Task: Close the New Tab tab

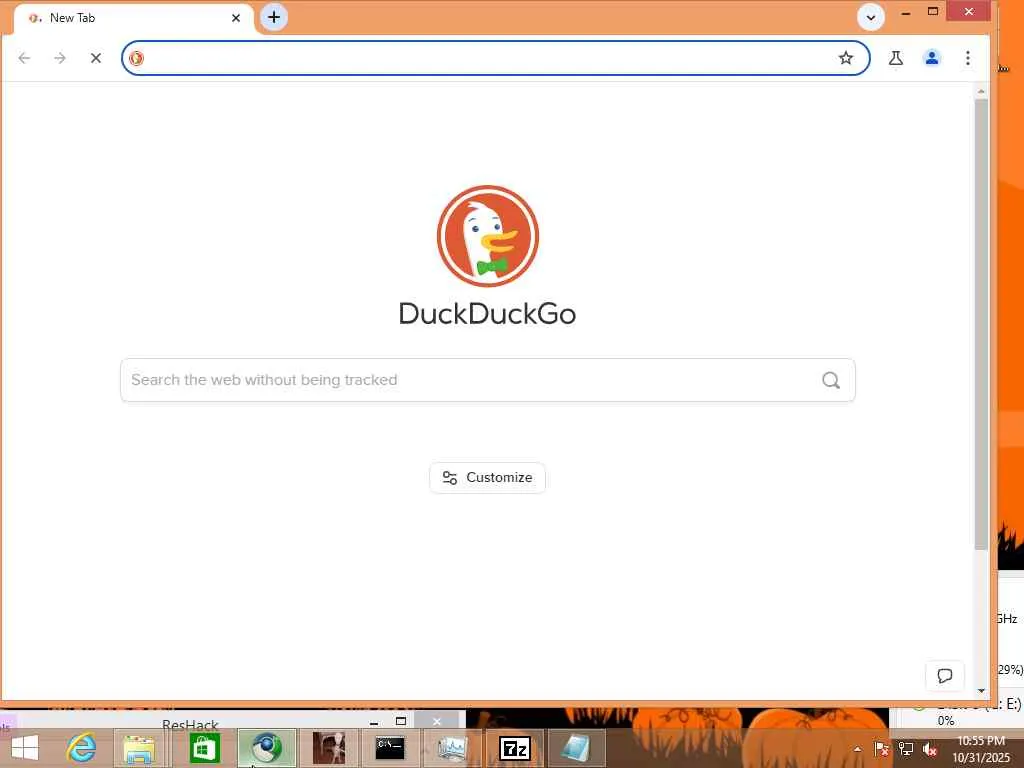Action: (x=236, y=18)
